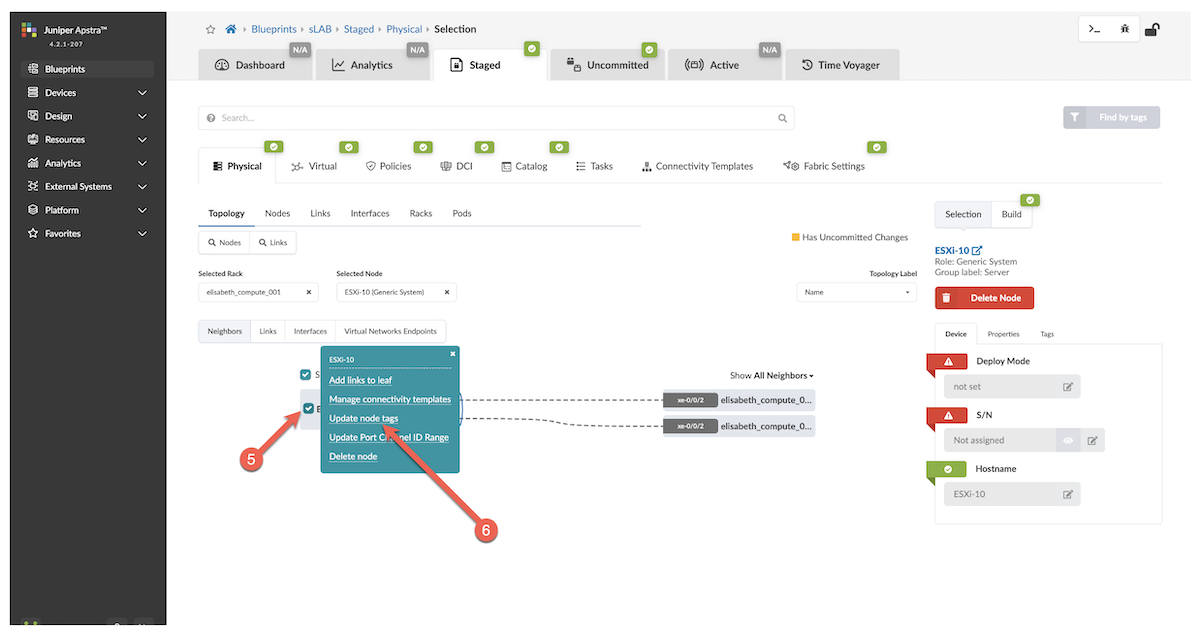Open the terminal console icon
The image size is (1200, 632).
coord(1095,30)
